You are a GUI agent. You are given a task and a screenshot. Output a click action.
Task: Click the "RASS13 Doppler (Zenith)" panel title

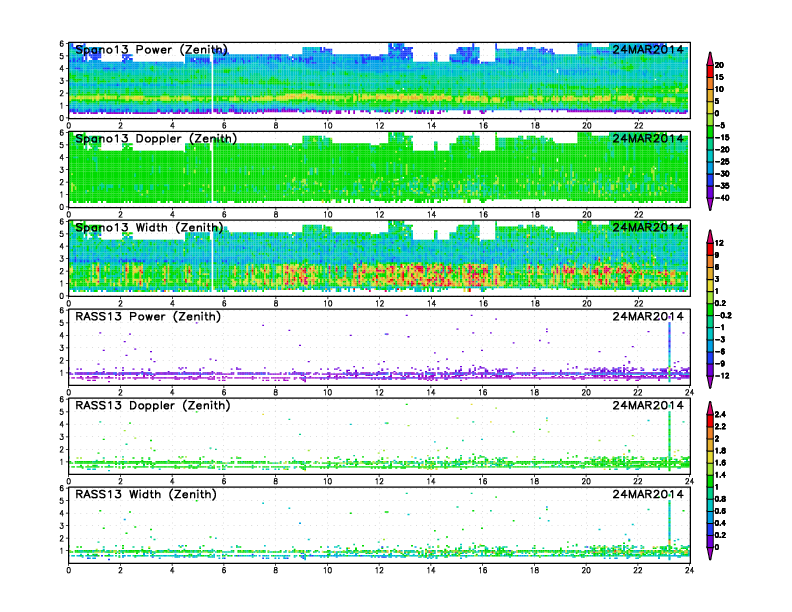[153, 405]
